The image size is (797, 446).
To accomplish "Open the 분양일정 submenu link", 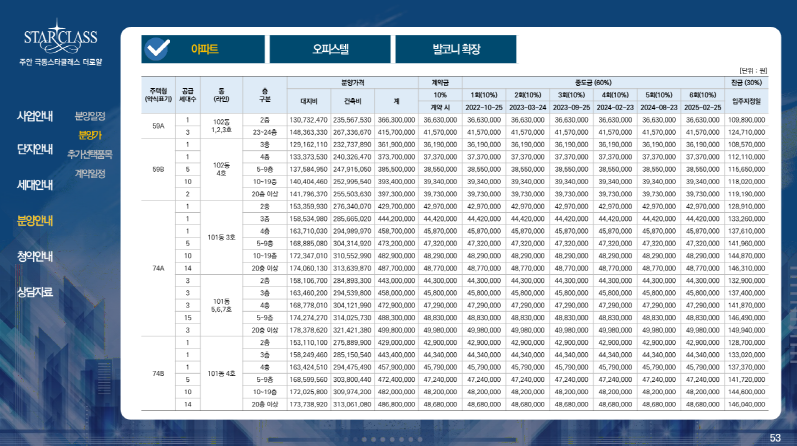I will click(90, 115).
